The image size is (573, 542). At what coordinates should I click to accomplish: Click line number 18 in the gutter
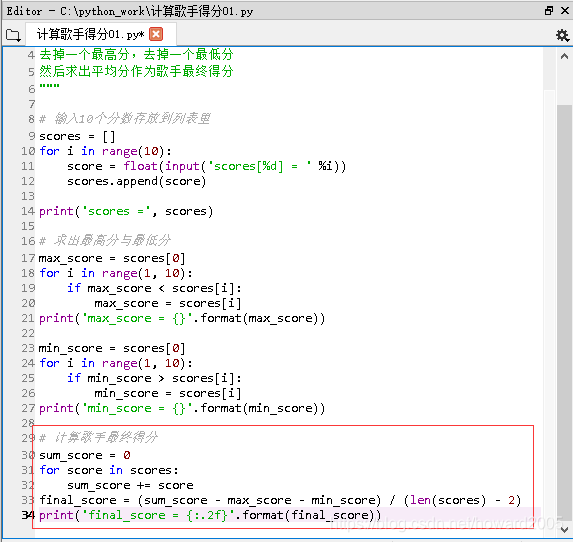pyautogui.click(x=28, y=273)
